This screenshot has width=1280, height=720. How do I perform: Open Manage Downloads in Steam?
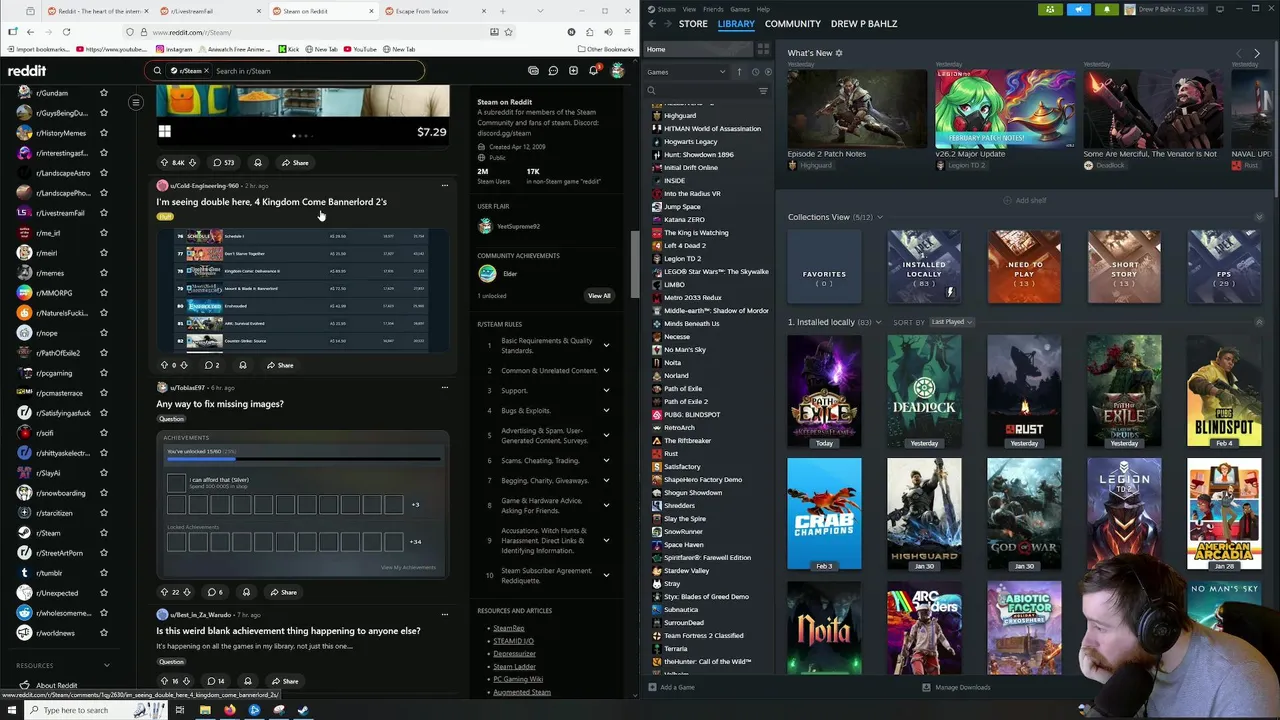pyautogui.click(x=956, y=687)
